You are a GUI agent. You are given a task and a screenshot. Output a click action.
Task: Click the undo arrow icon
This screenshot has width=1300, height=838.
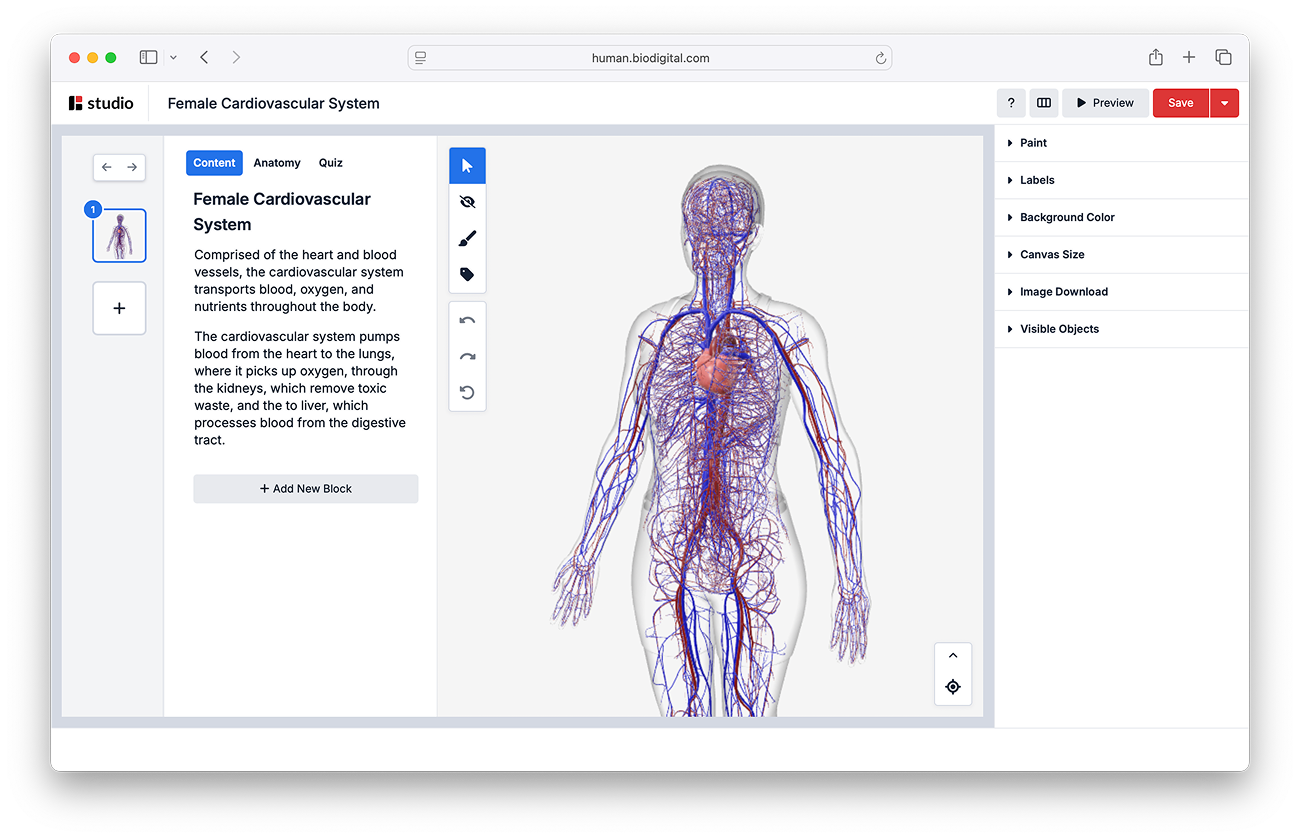[x=467, y=320]
